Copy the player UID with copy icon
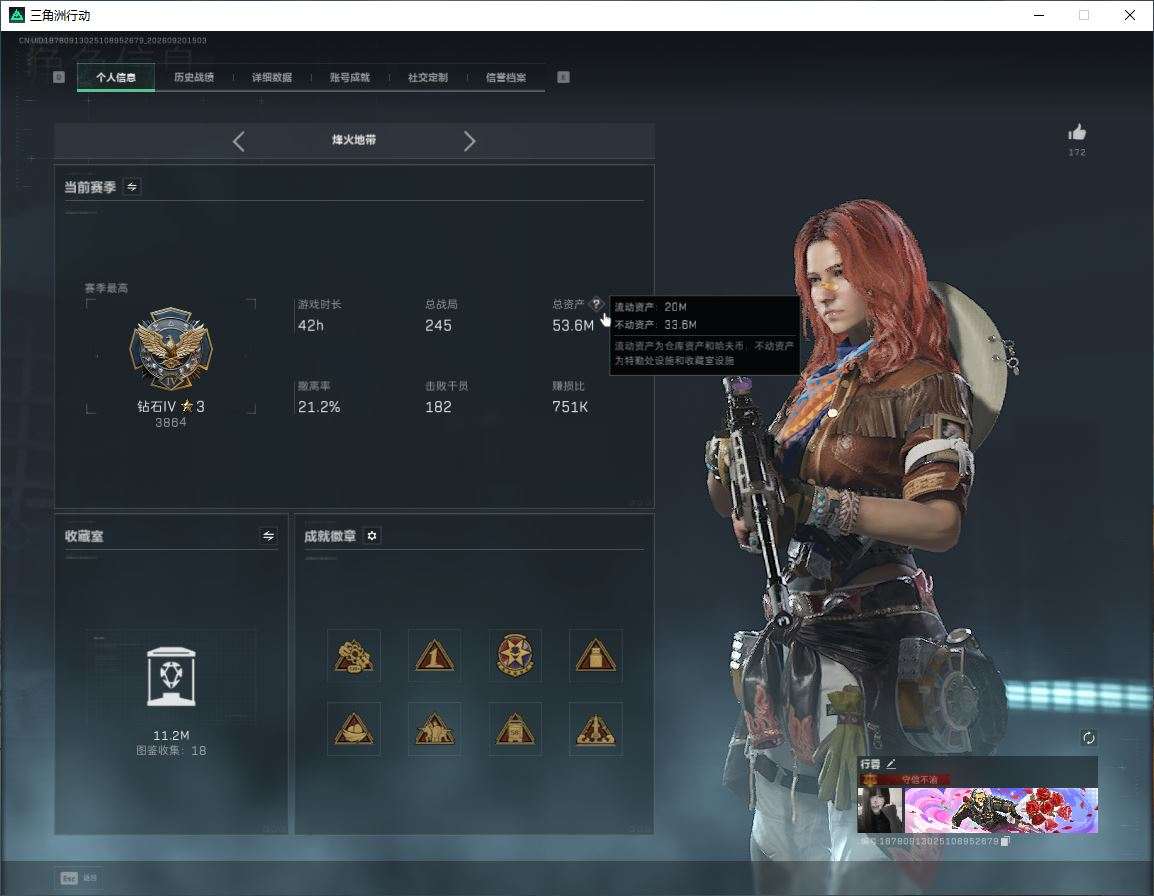Viewport: 1154px width, 896px height. click(1005, 842)
